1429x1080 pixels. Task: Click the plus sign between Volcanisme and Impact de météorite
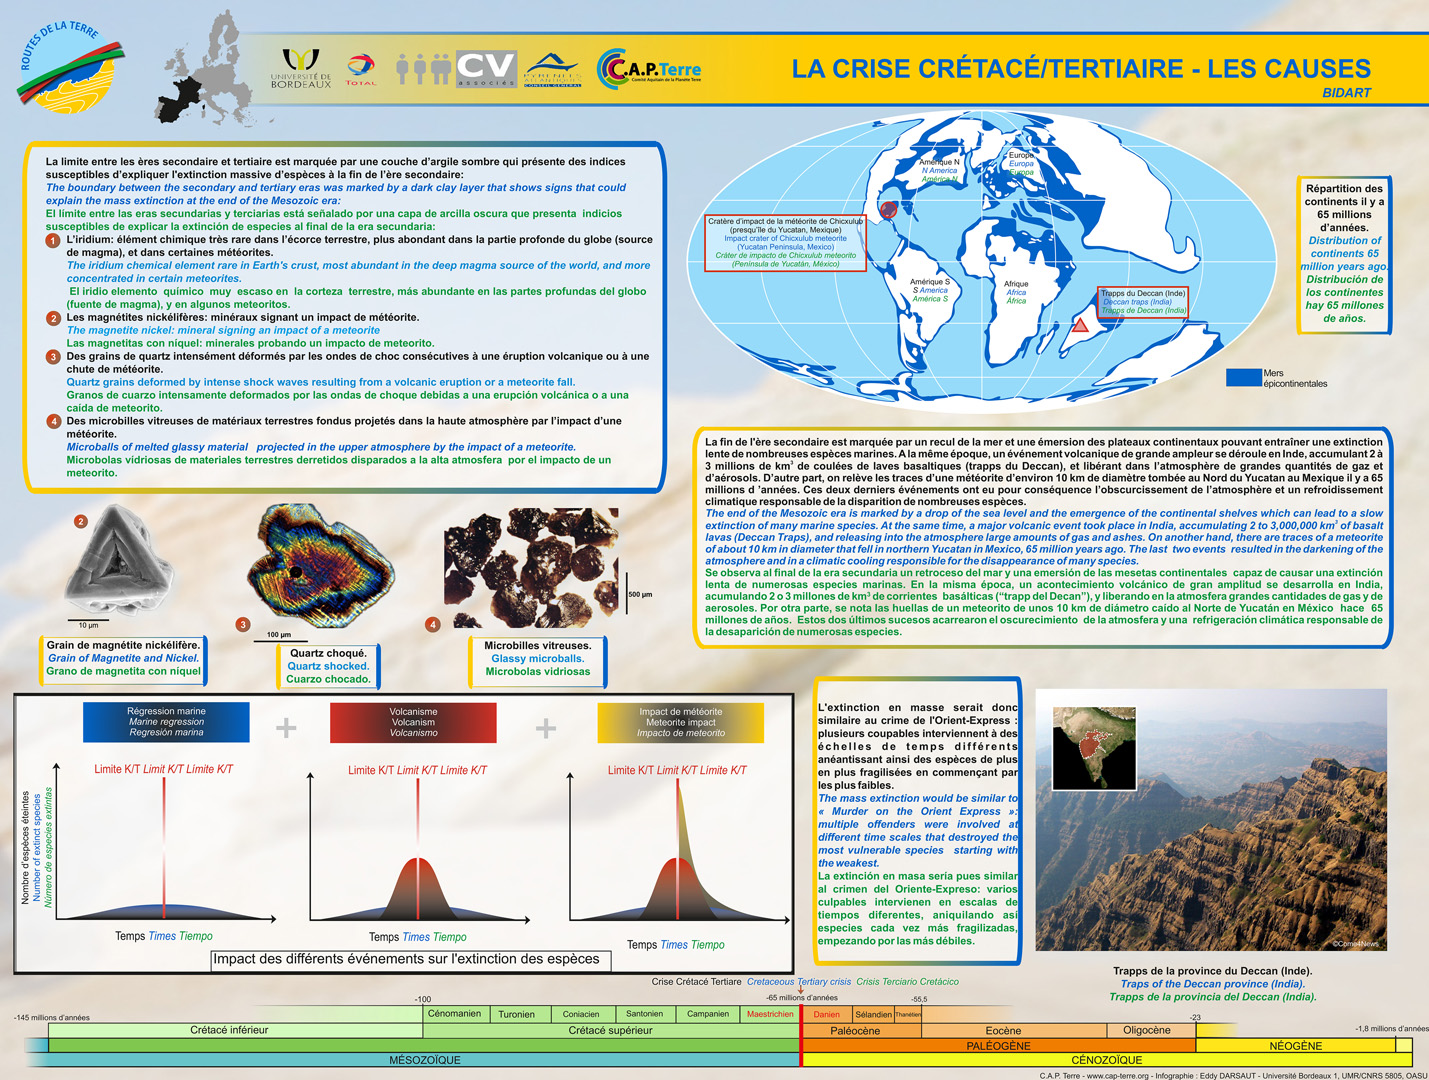coord(546,727)
